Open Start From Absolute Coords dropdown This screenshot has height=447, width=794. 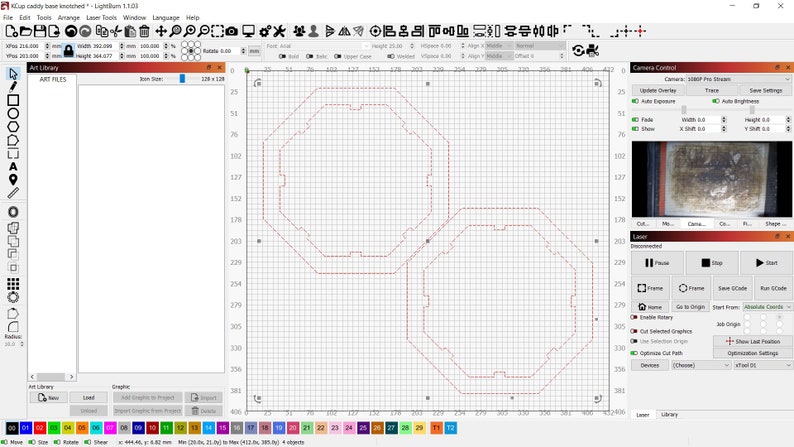tap(767, 307)
